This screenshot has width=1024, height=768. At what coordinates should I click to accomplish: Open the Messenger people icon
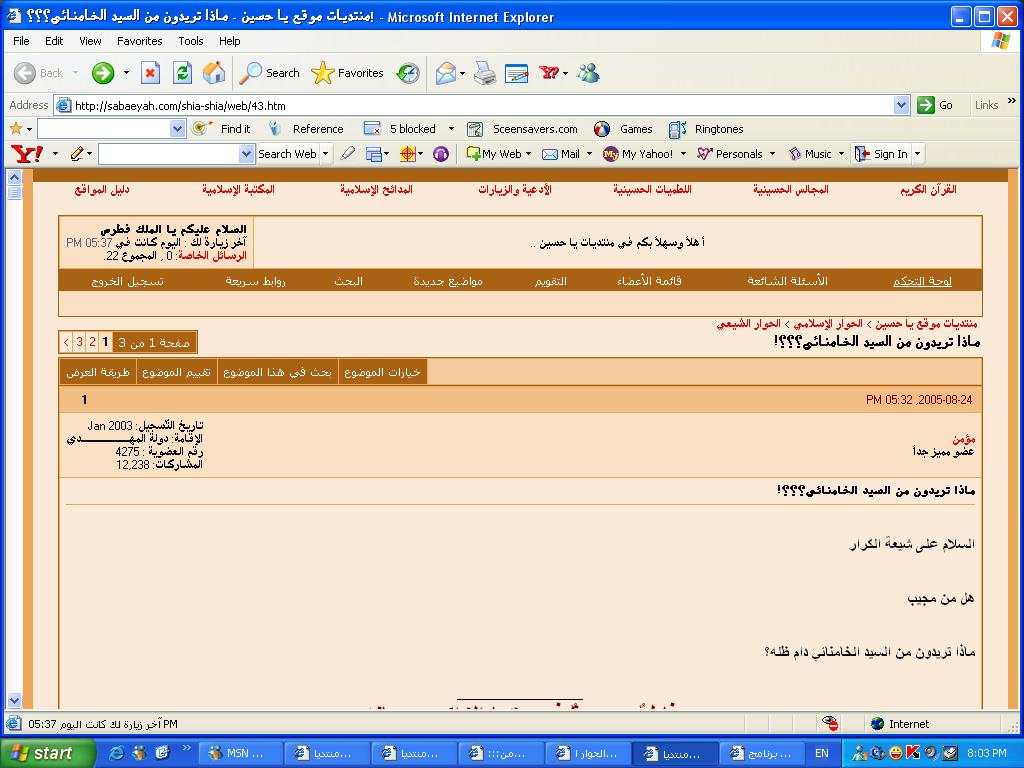pyautogui.click(x=588, y=73)
